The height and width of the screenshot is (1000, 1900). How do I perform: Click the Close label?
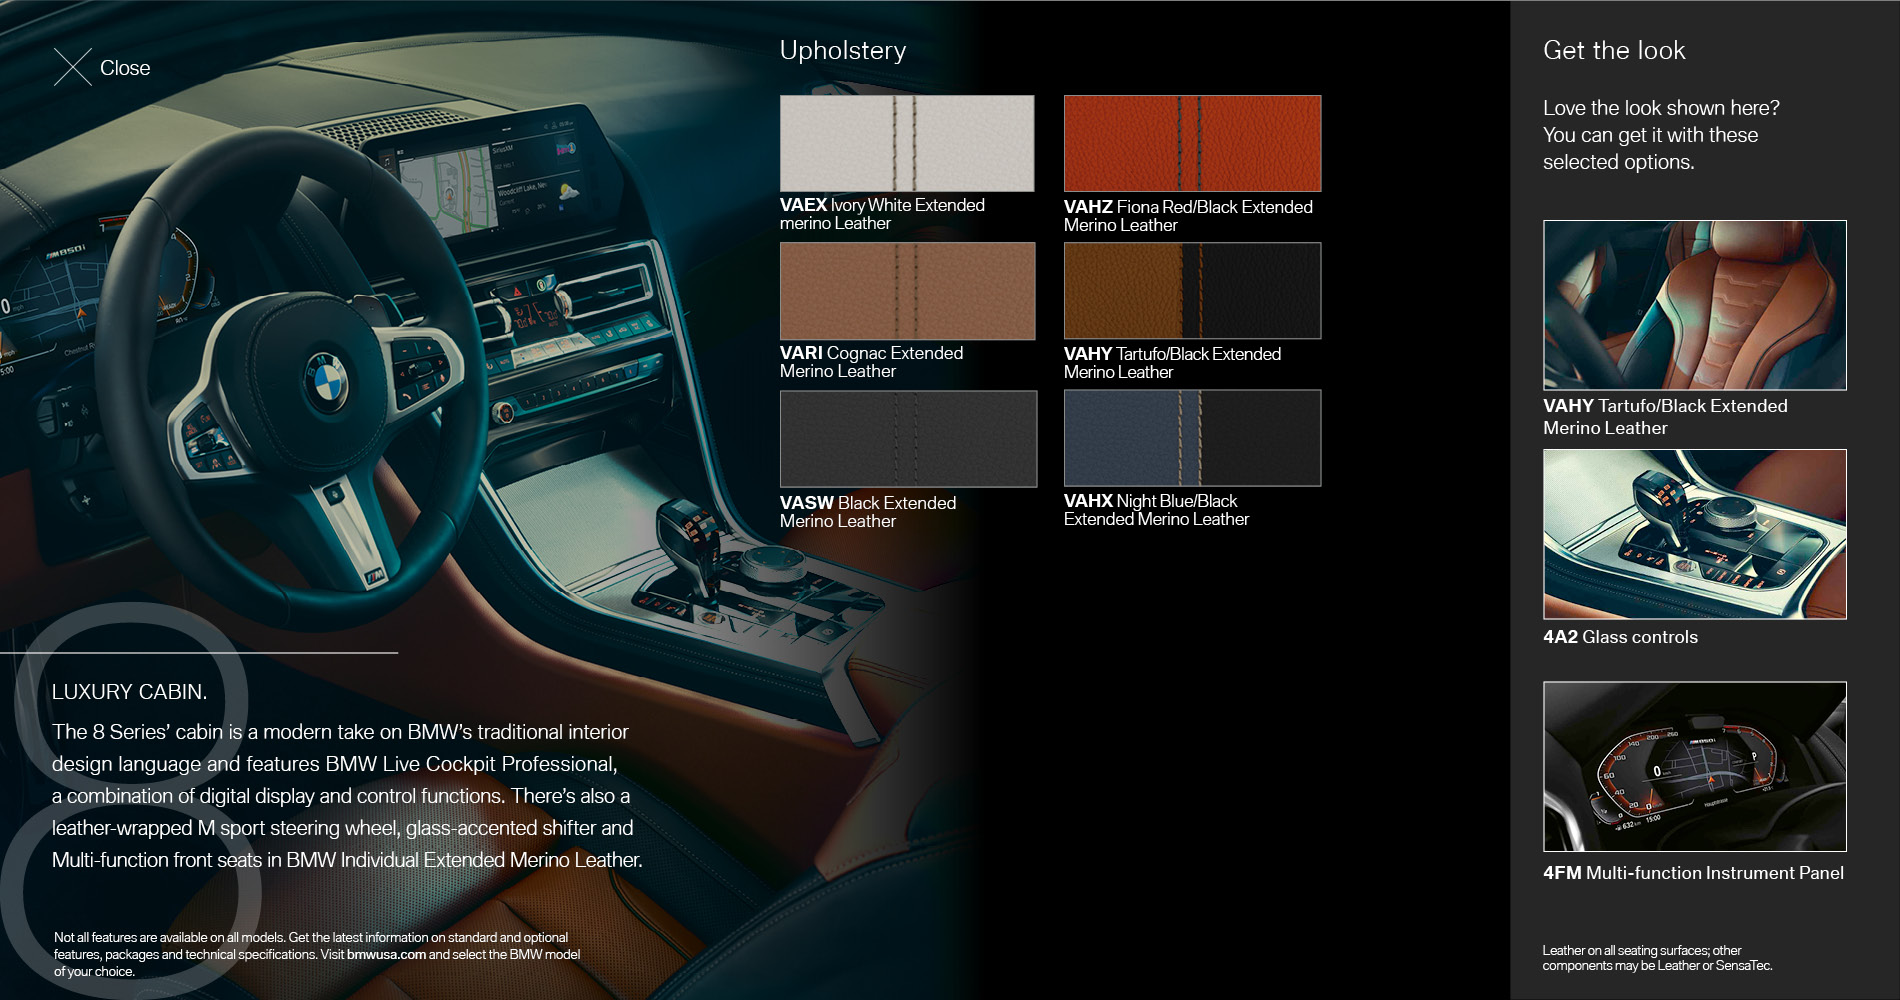(x=125, y=68)
